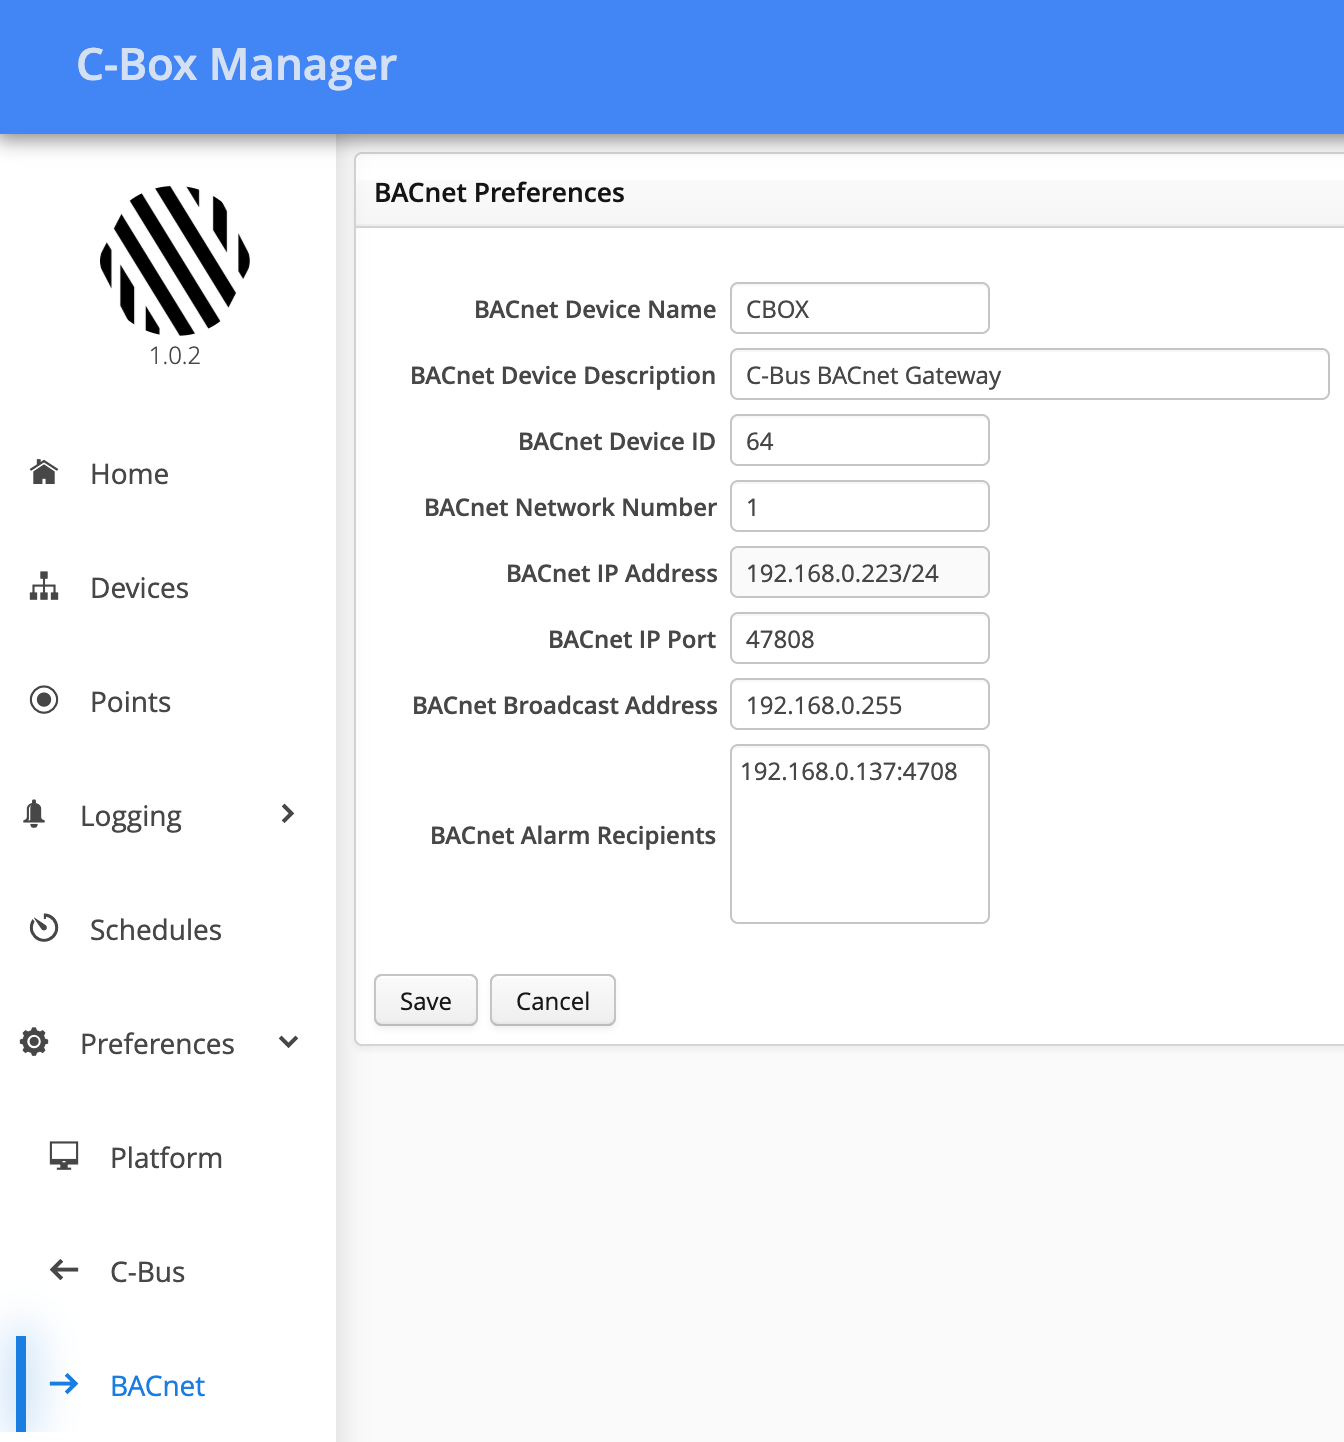Click the Devices network icon
The image size is (1344, 1442).
tap(44, 587)
